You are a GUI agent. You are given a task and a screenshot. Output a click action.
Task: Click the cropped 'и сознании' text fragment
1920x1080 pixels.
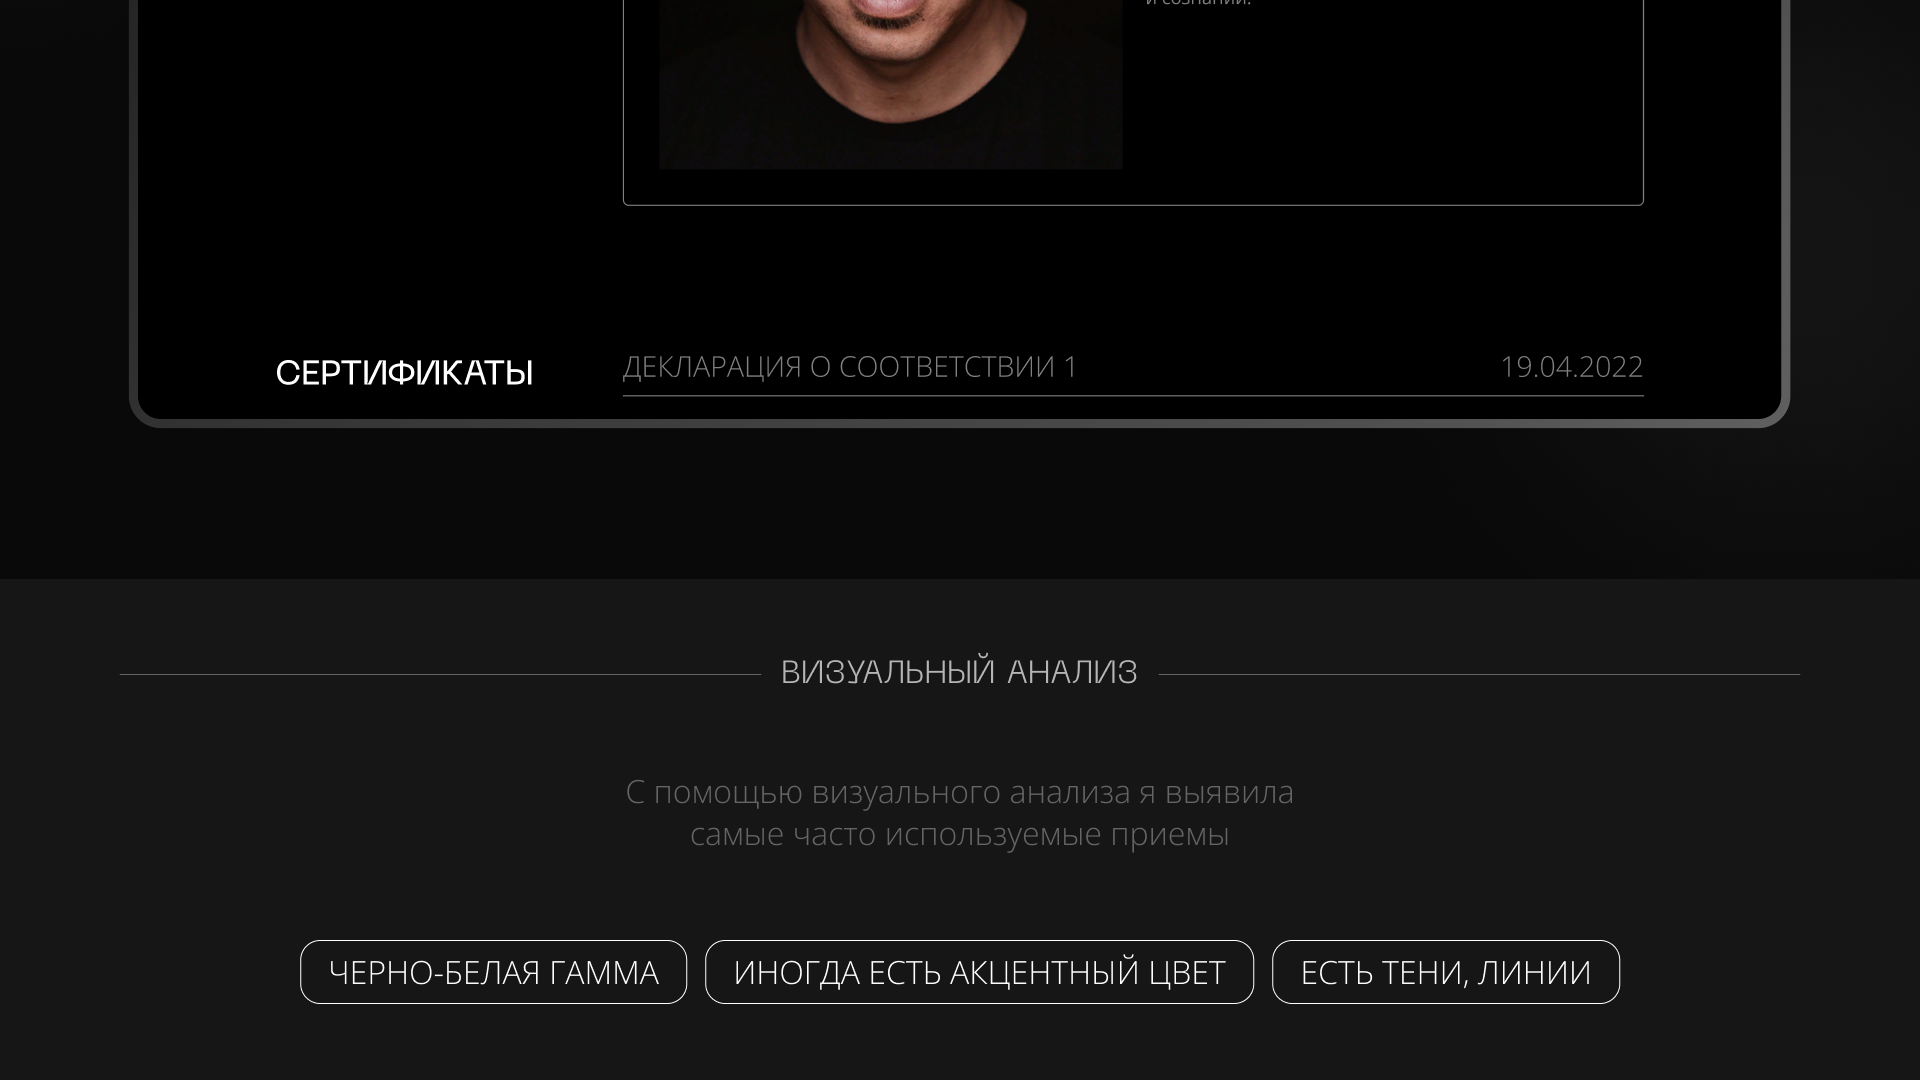[x=1198, y=3]
